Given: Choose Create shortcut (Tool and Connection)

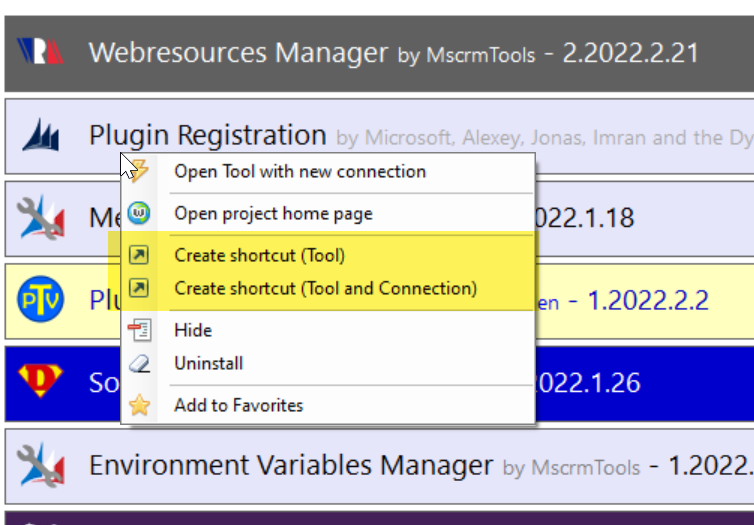Looking at the screenshot, I should [x=325, y=289].
